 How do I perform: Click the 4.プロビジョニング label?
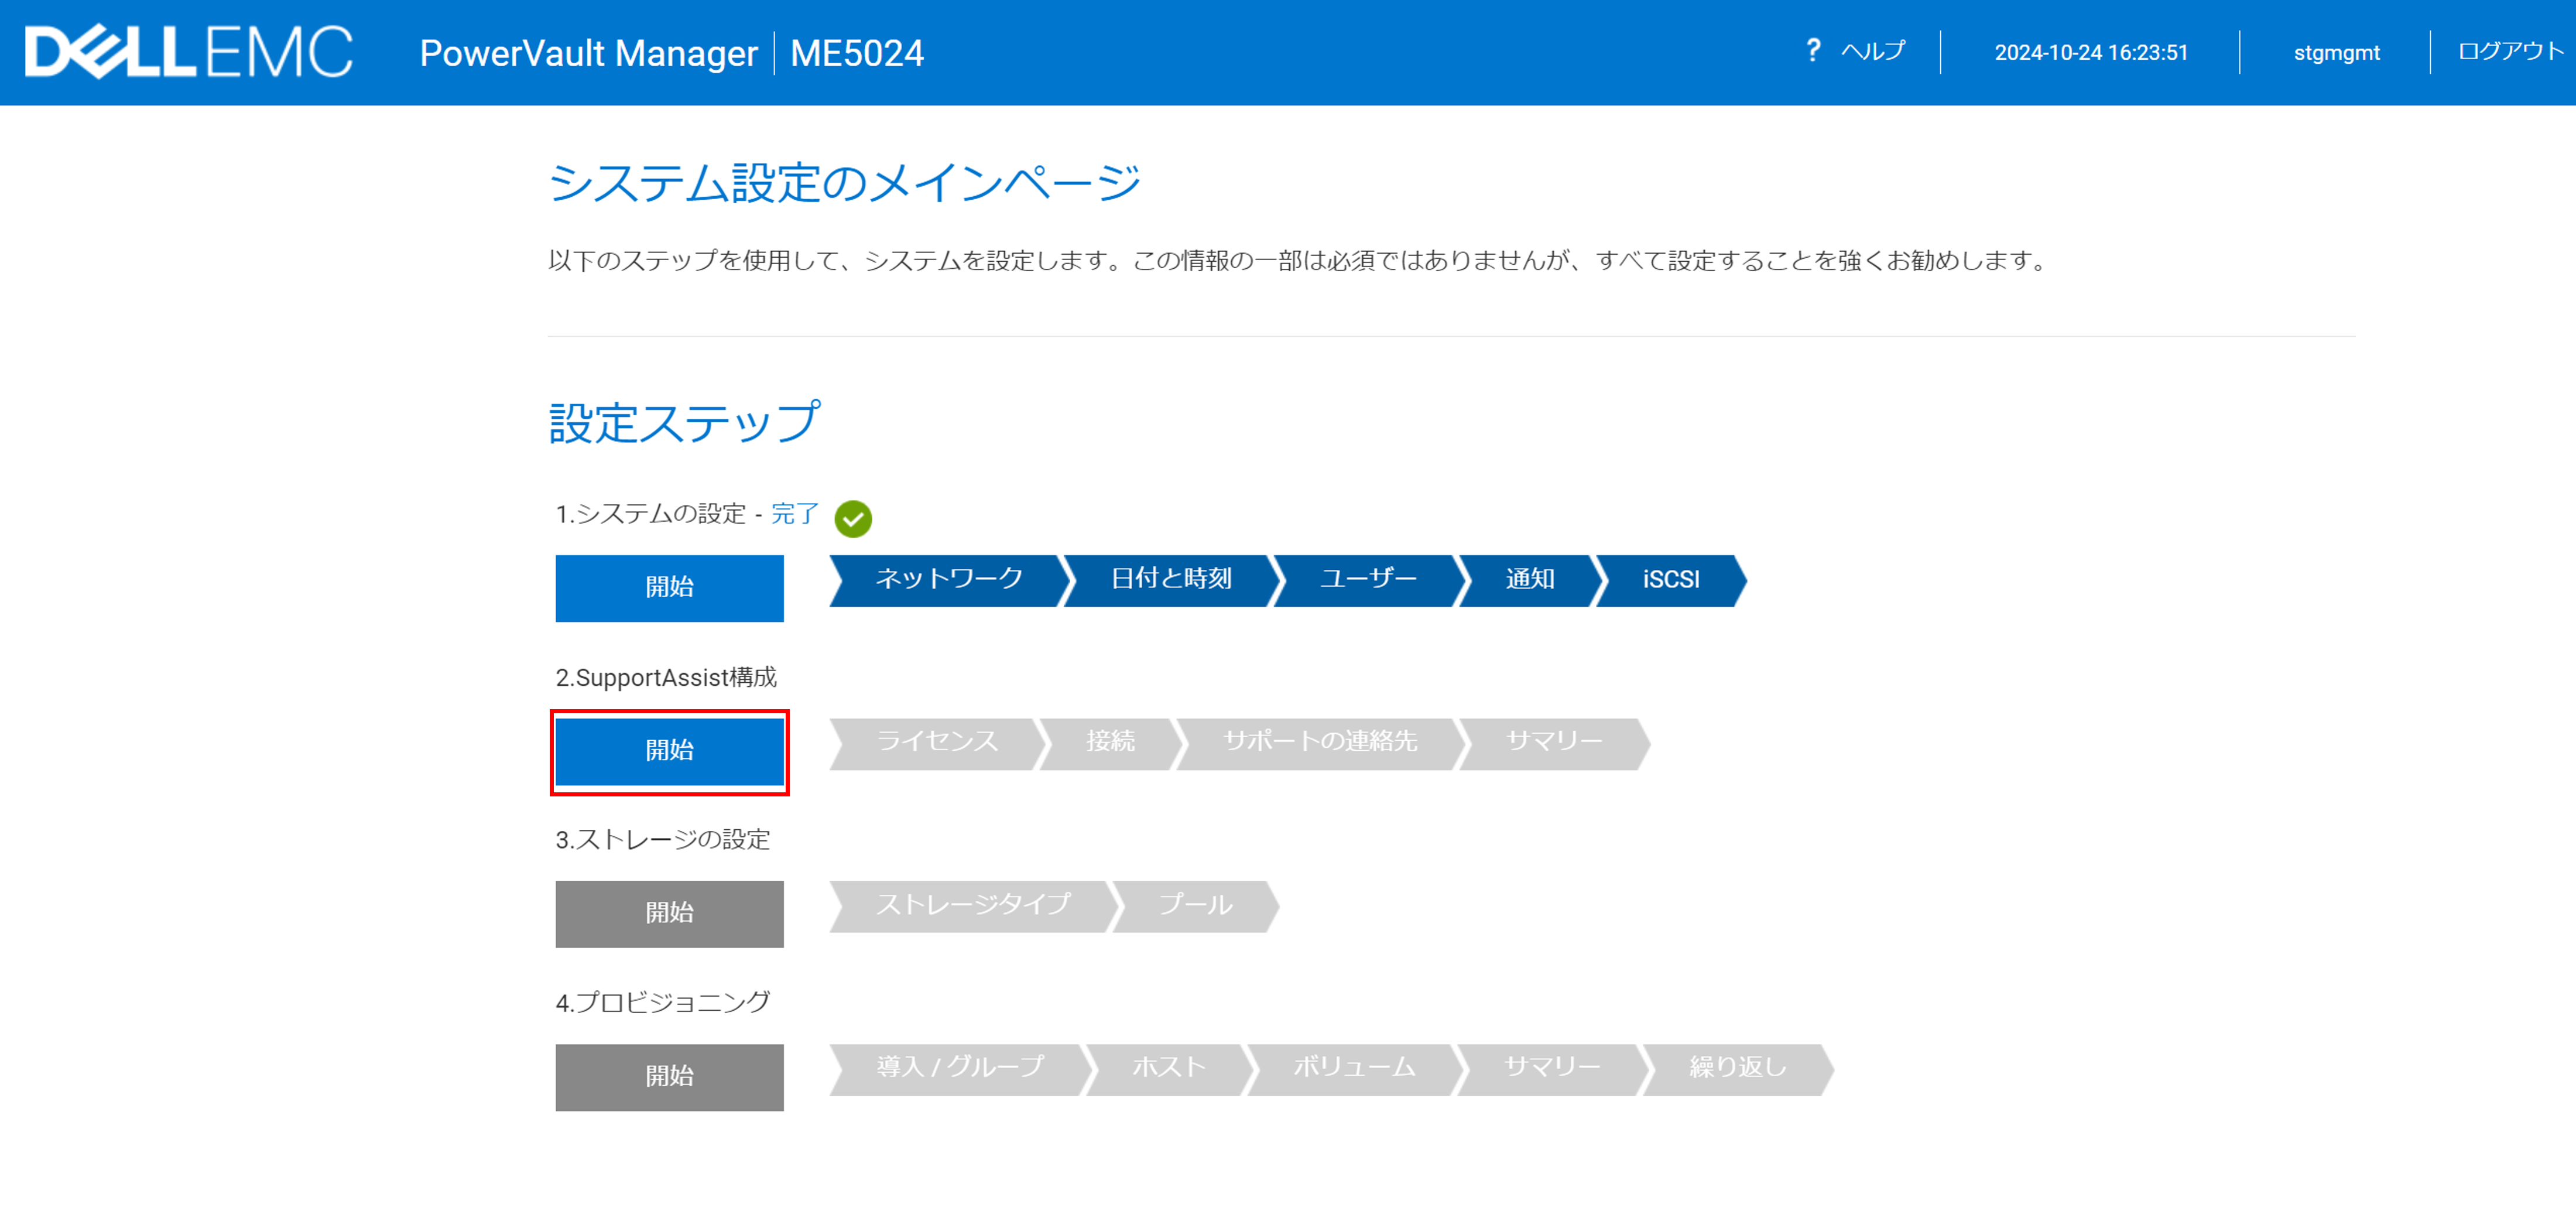tap(663, 1003)
